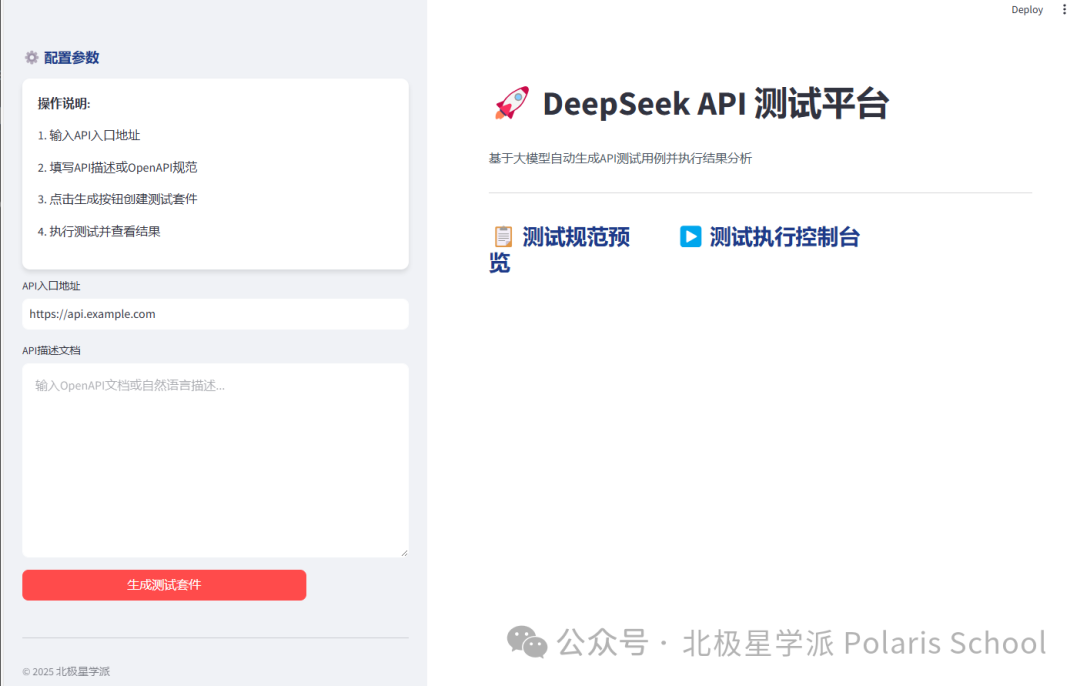This screenshot has height=686, width=1080.
Task: Select the 配置参数 sidebar heading
Action: click(72, 58)
